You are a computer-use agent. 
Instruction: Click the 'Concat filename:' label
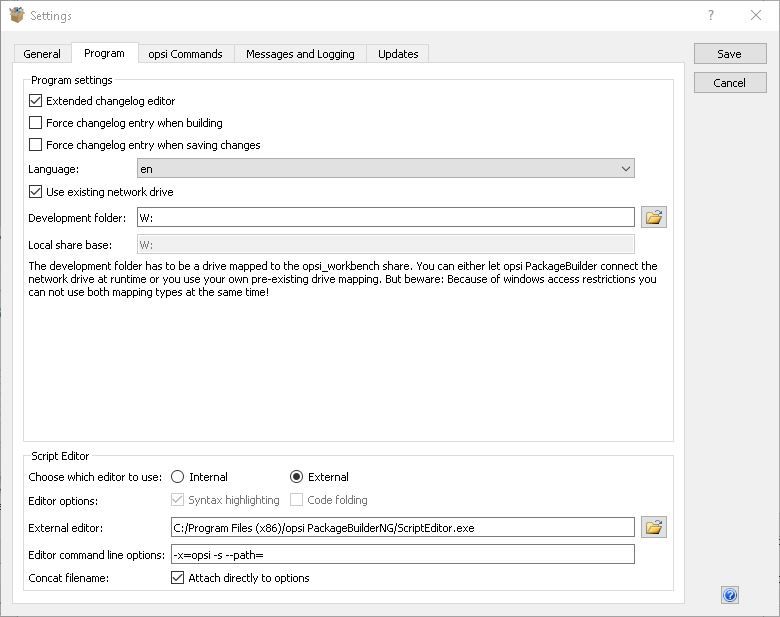tap(69, 578)
